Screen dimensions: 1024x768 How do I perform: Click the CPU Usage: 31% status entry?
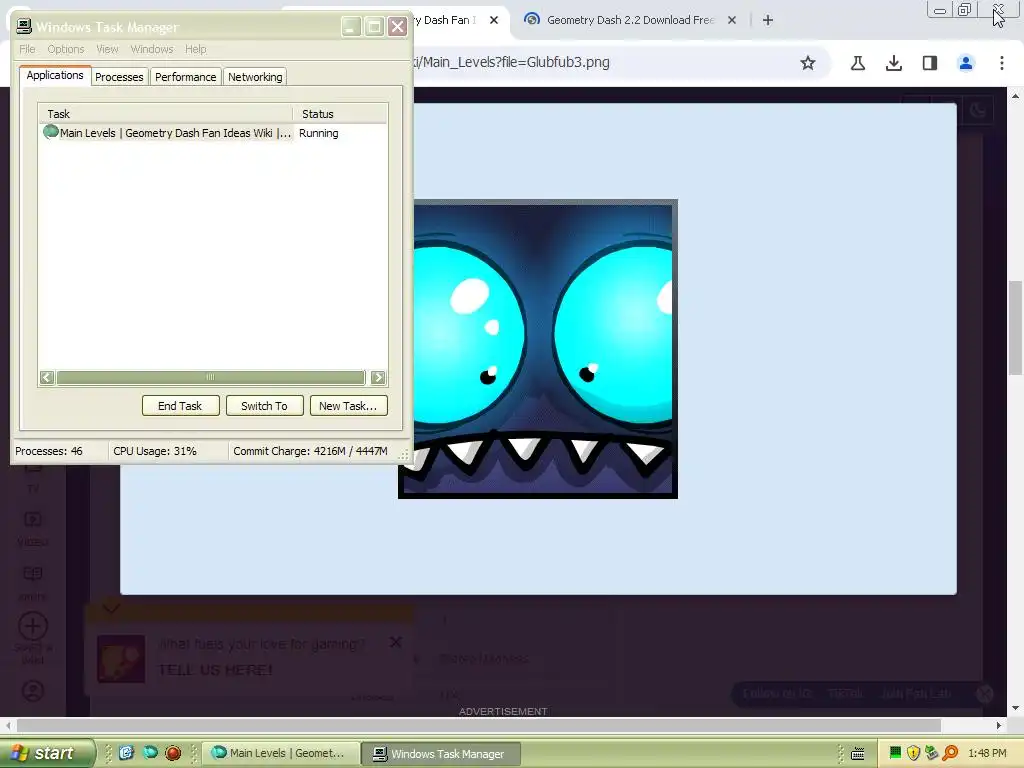(x=155, y=451)
